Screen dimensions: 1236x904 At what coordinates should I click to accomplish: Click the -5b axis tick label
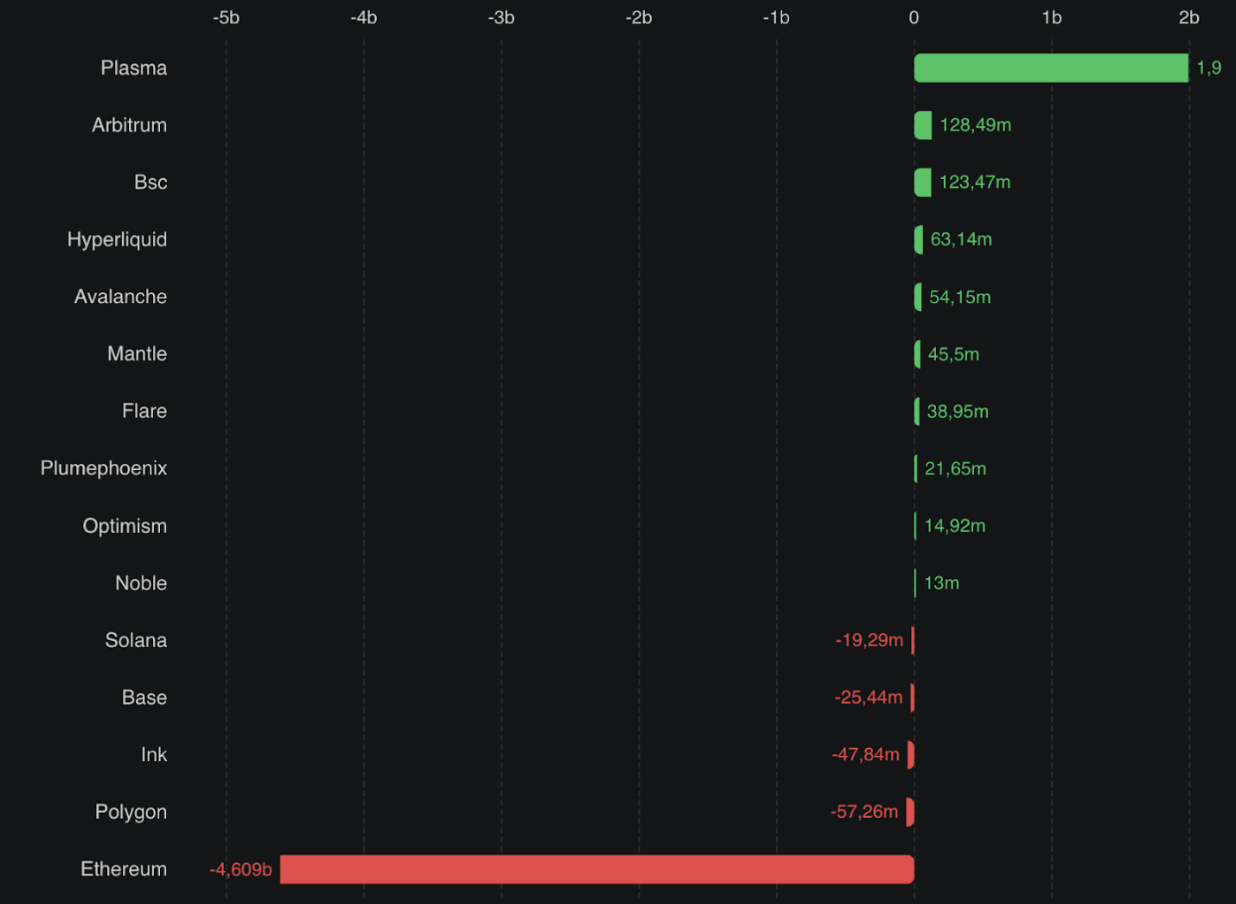(226, 18)
